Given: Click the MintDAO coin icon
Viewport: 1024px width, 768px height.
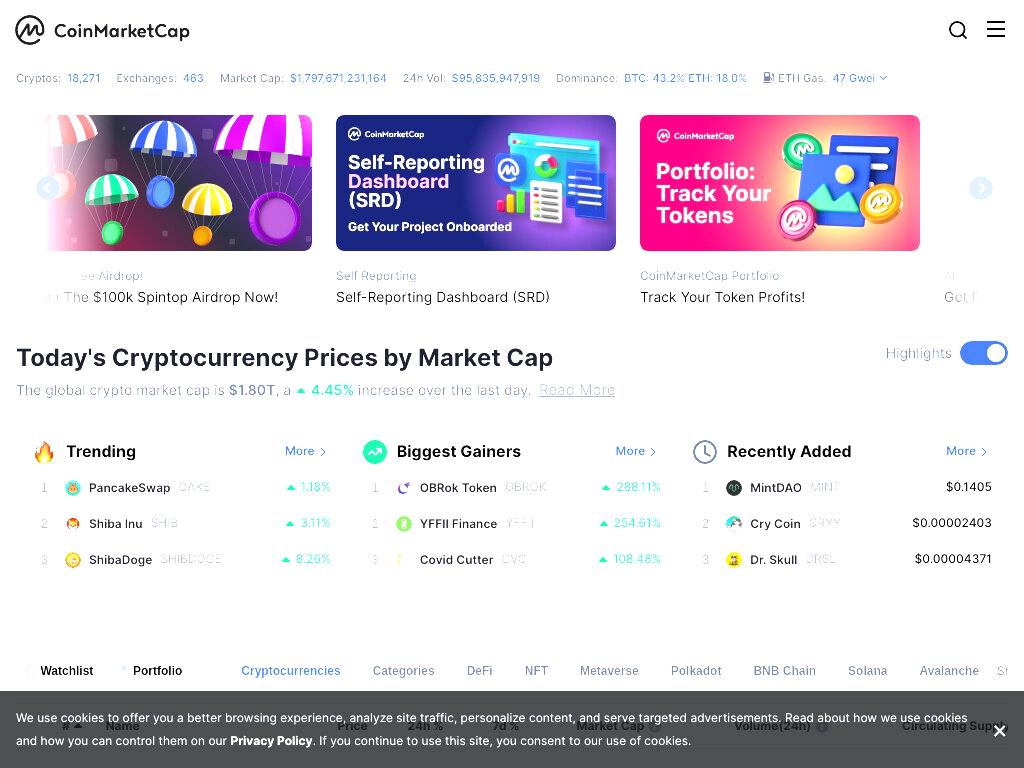Looking at the screenshot, I should coord(734,487).
